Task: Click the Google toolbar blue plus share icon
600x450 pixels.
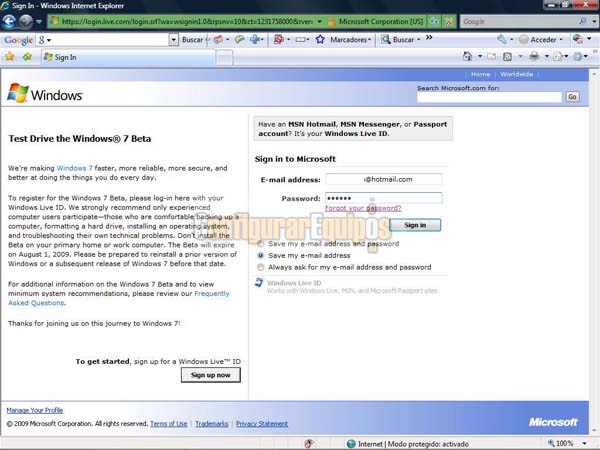Action: (x=254, y=39)
